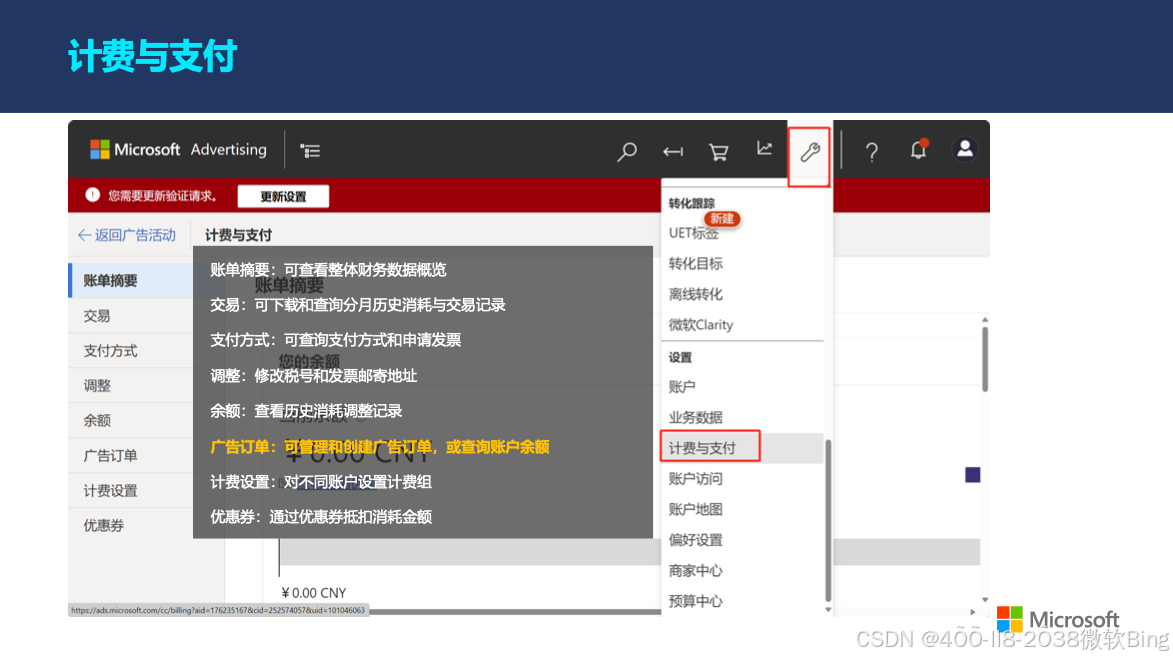The width and height of the screenshot is (1173, 659).
Task: Open the user profile avatar
Action: click(965, 149)
